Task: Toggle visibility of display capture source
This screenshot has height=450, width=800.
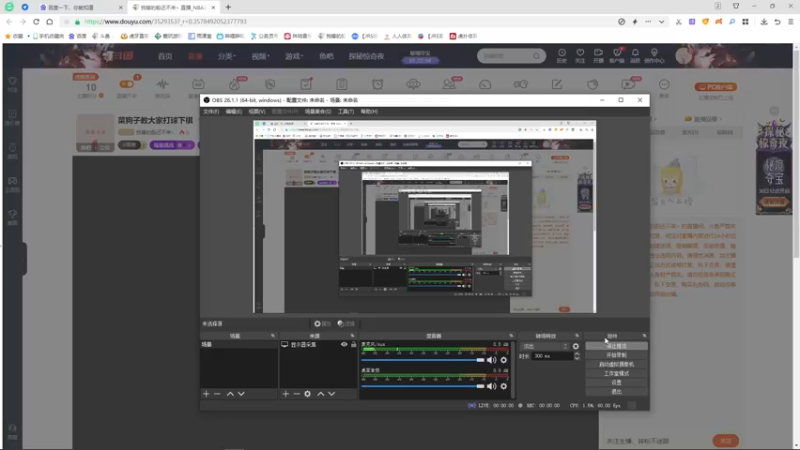Action: pos(344,344)
